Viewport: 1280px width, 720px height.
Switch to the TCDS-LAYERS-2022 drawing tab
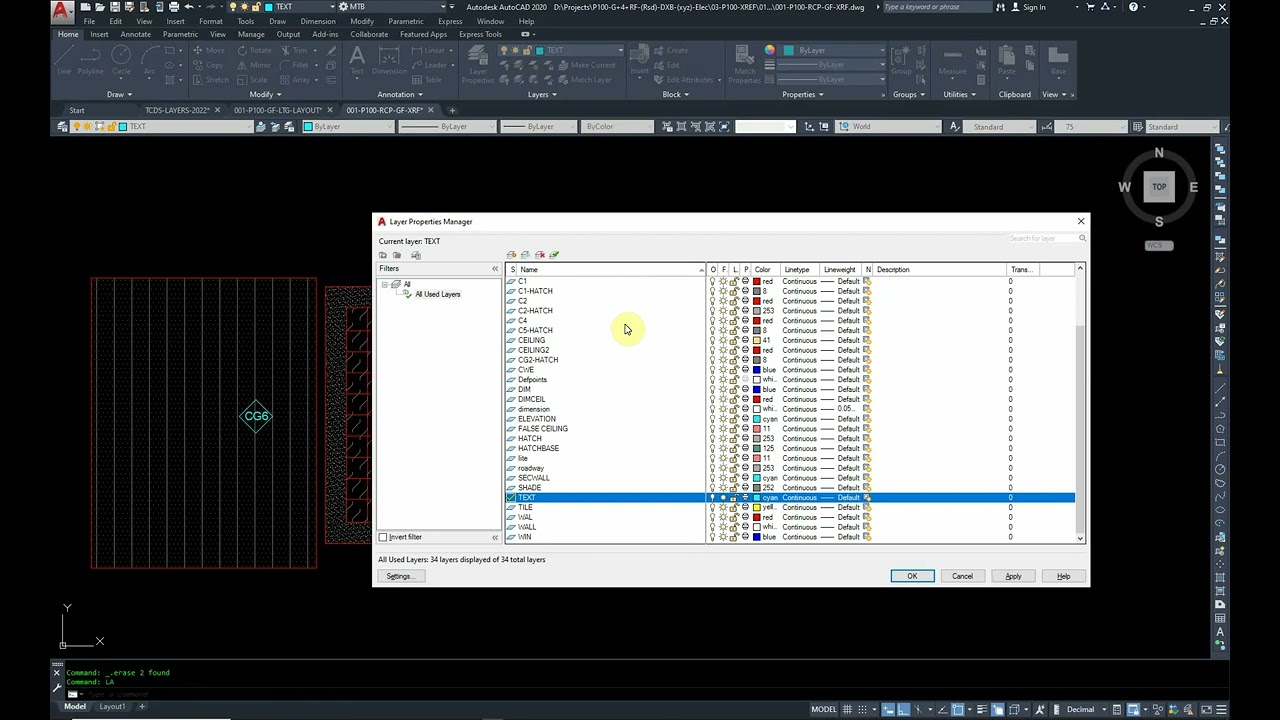[178, 110]
